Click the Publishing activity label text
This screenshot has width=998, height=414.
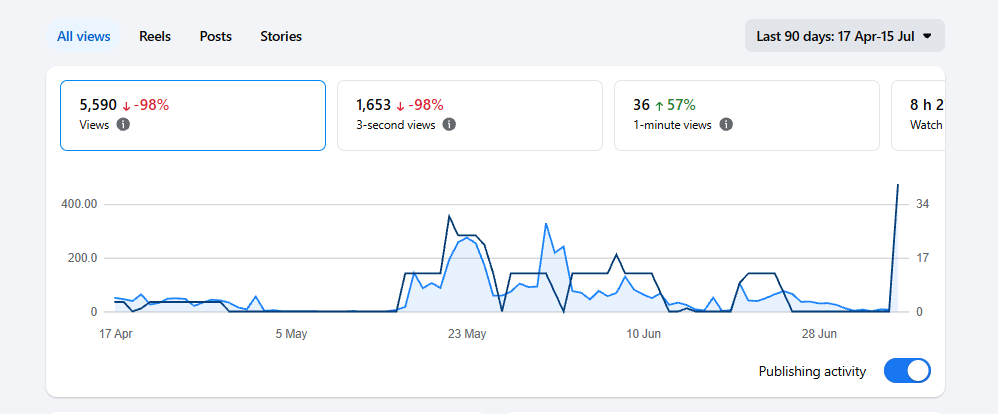pyautogui.click(x=812, y=371)
